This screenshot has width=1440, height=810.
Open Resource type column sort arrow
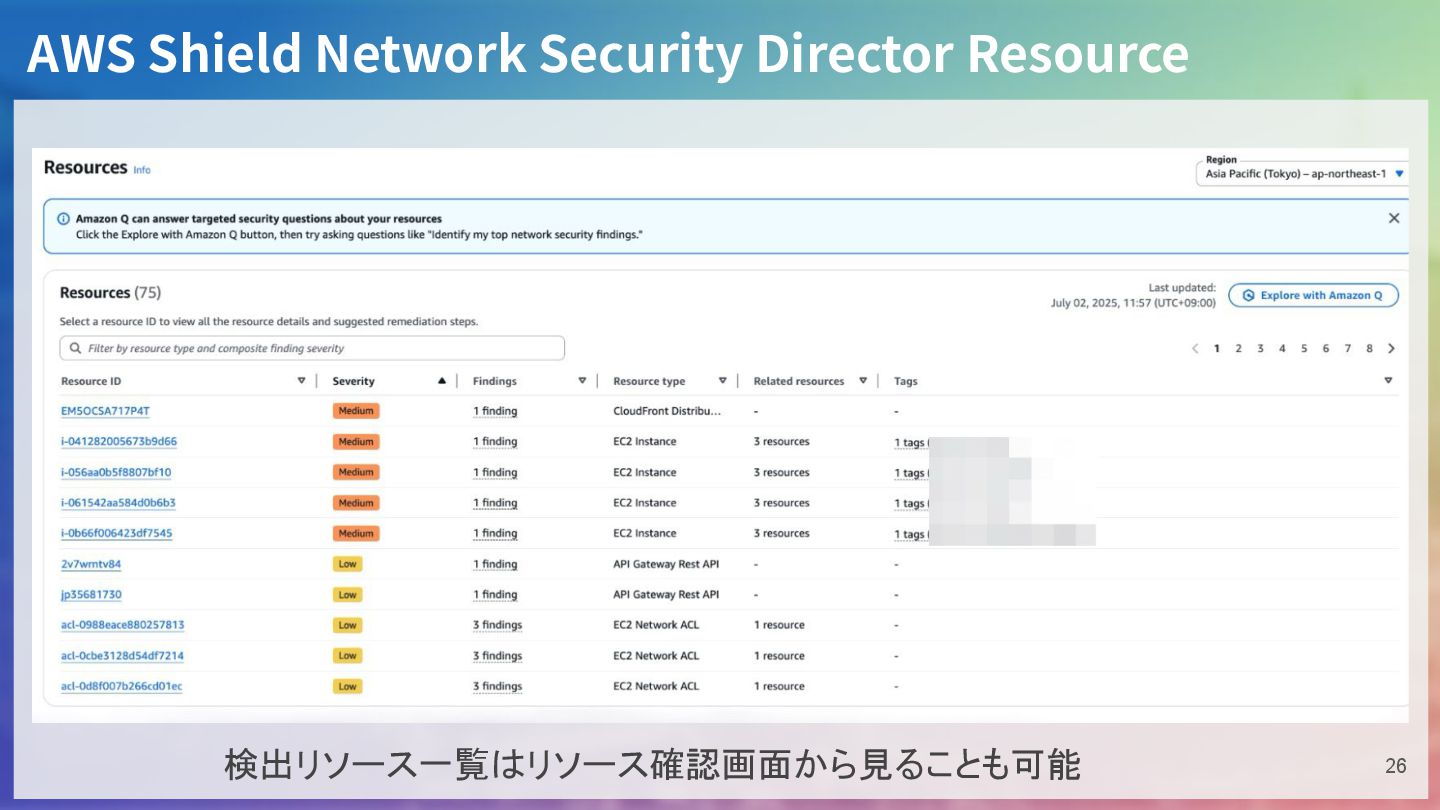tap(722, 381)
